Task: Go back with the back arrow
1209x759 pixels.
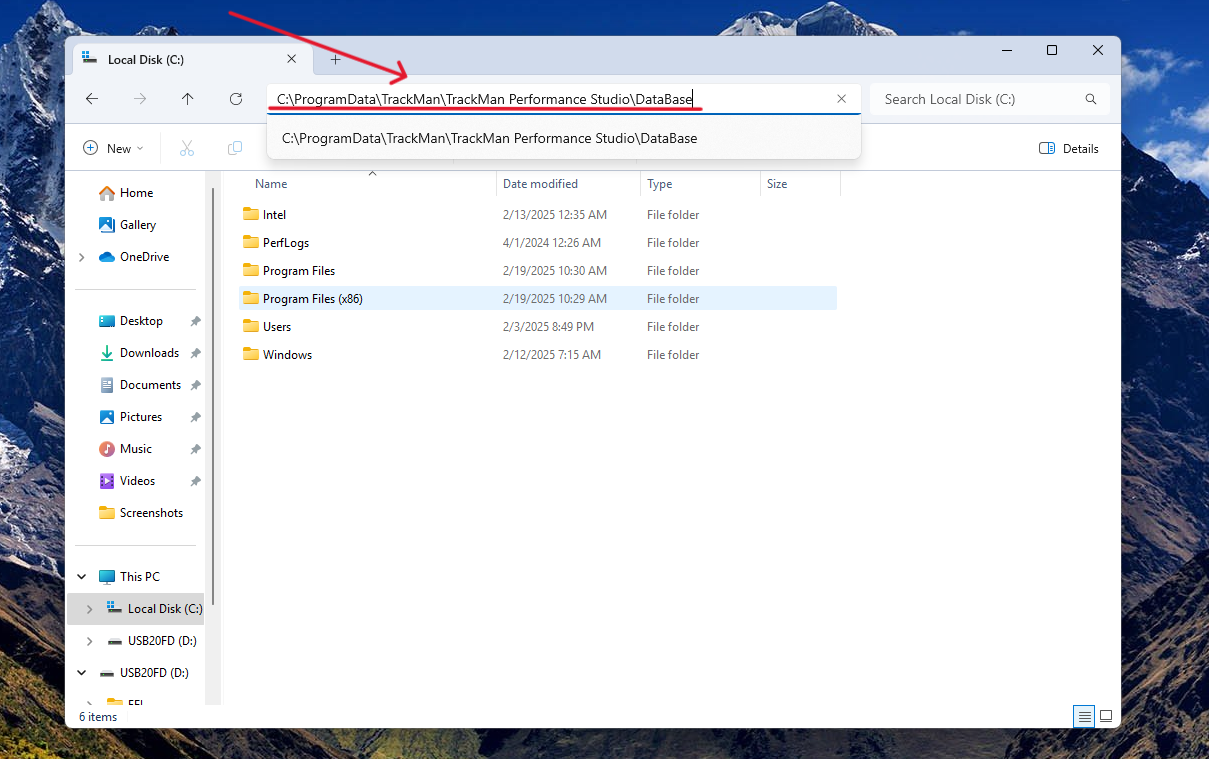Action: coord(92,99)
